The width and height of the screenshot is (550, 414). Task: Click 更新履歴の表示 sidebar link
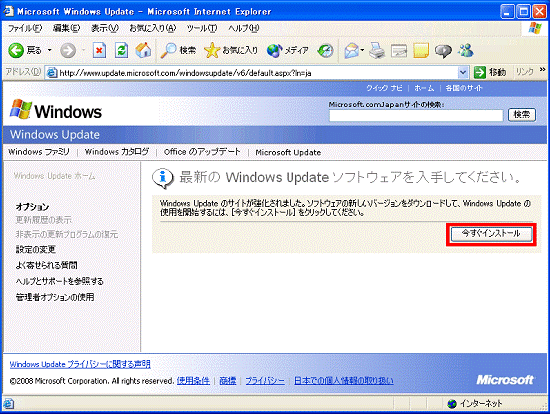click(43, 220)
